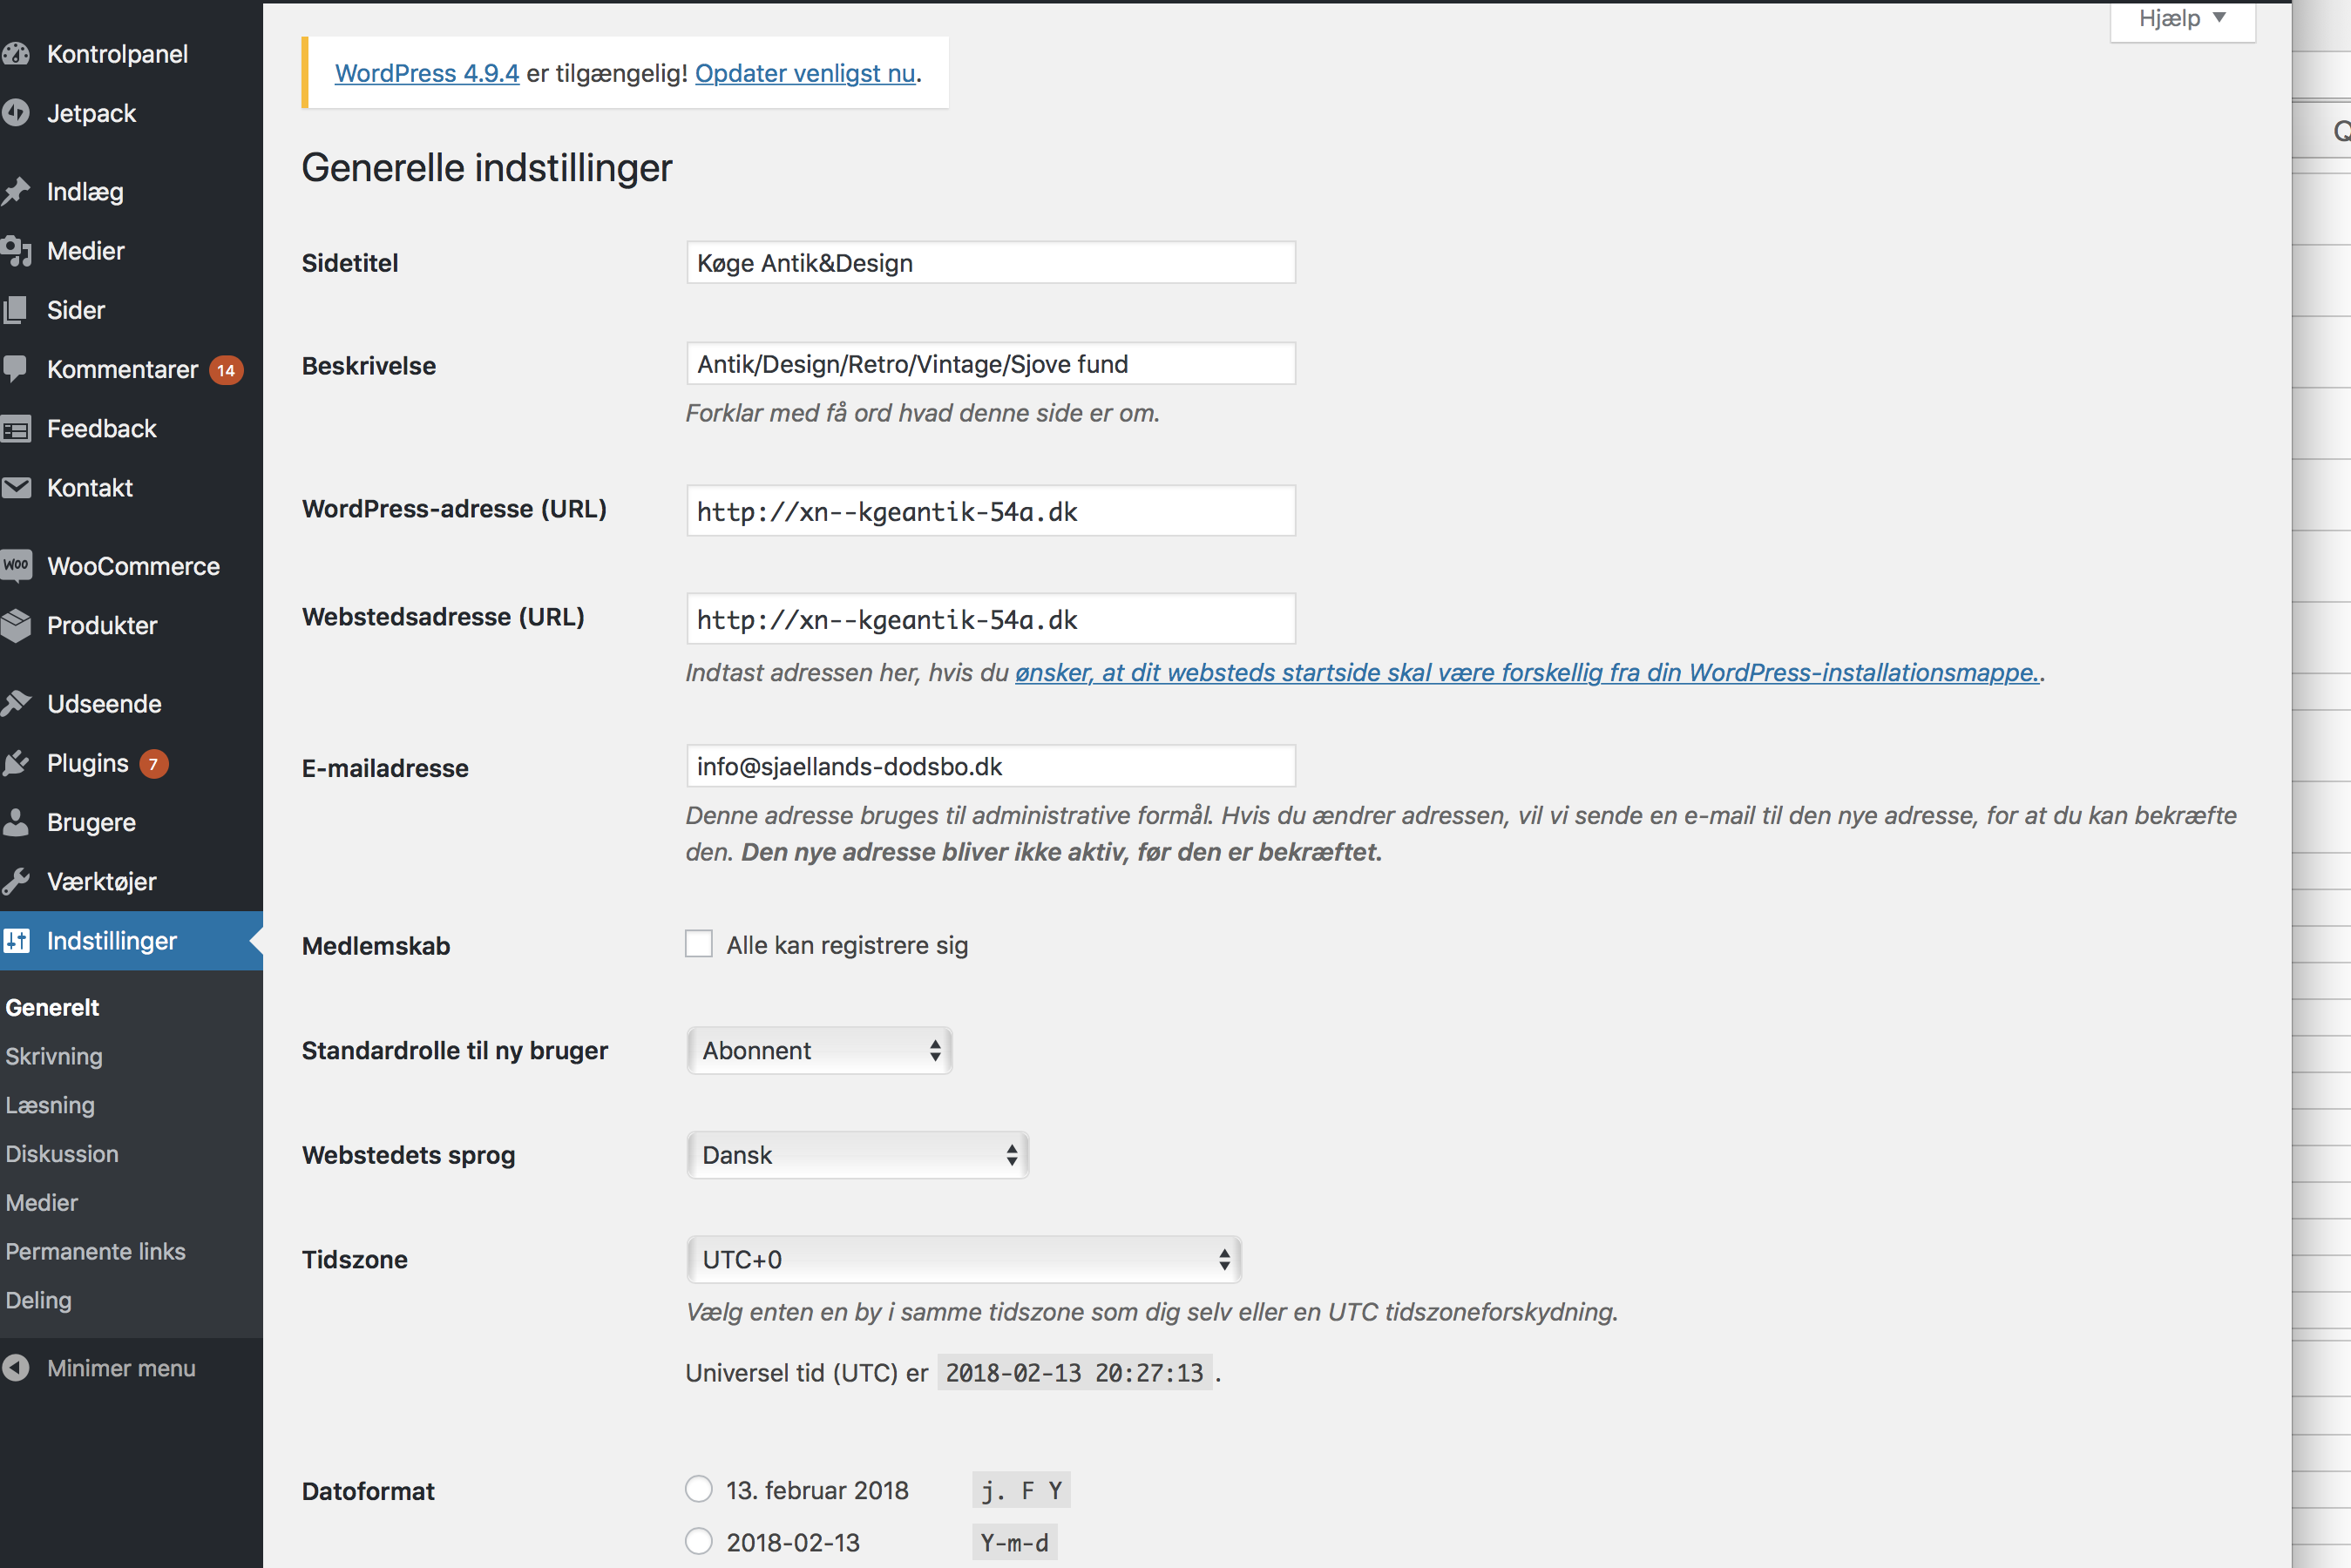Select the '13. februar 2018' date format

click(x=698, y=1489)
